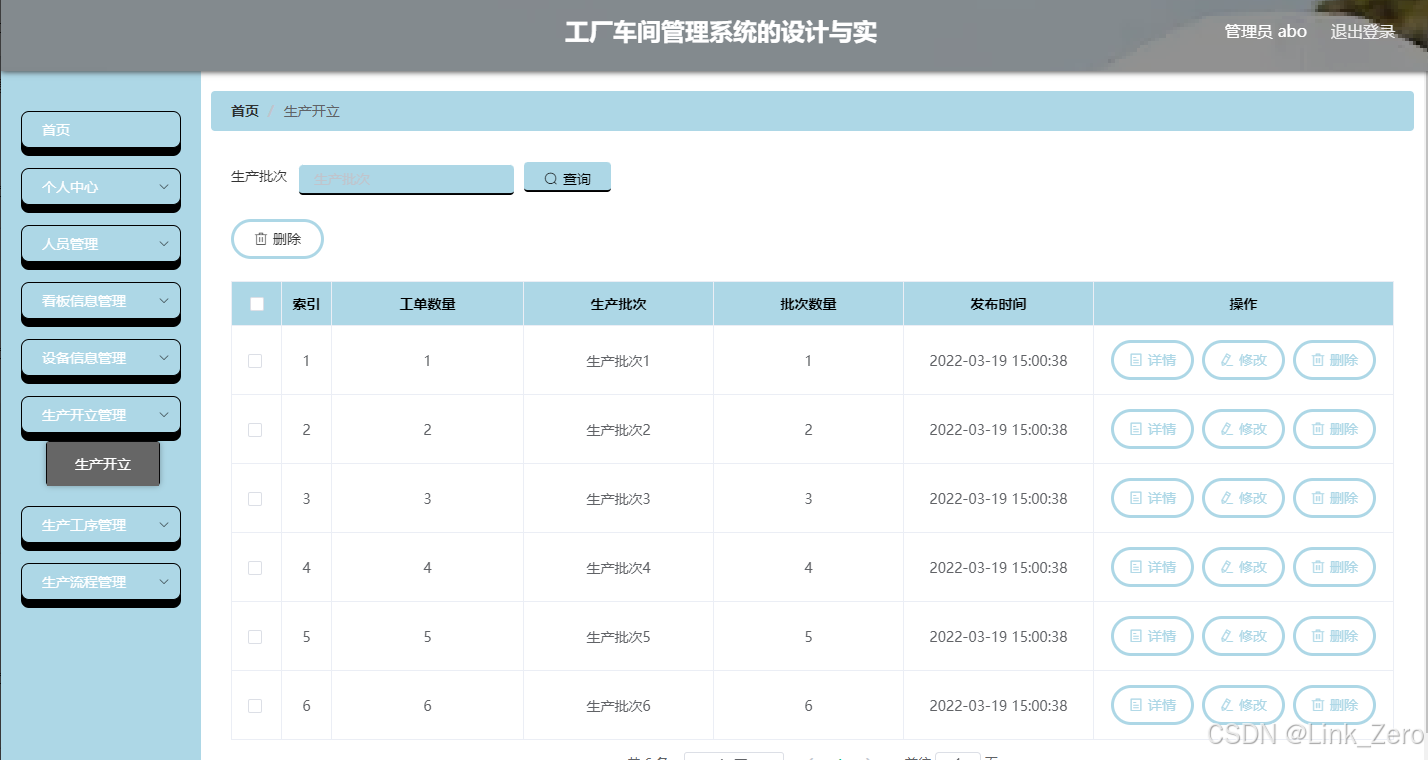This screenshot has width=1428, height=760.
Task: Expand the 人员管理 sidebar menu
Action: [x=100, y=243]
